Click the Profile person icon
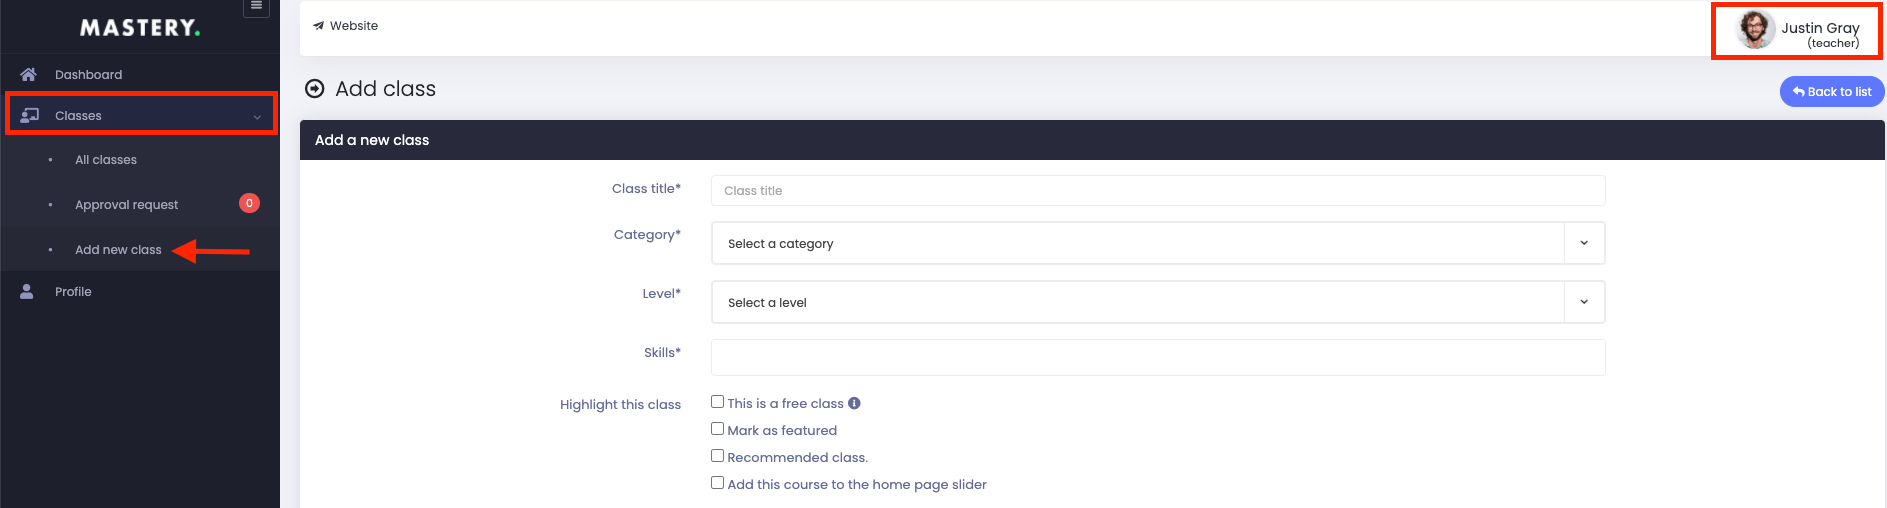Viewport: 1887px width, 508px height. 27,291
